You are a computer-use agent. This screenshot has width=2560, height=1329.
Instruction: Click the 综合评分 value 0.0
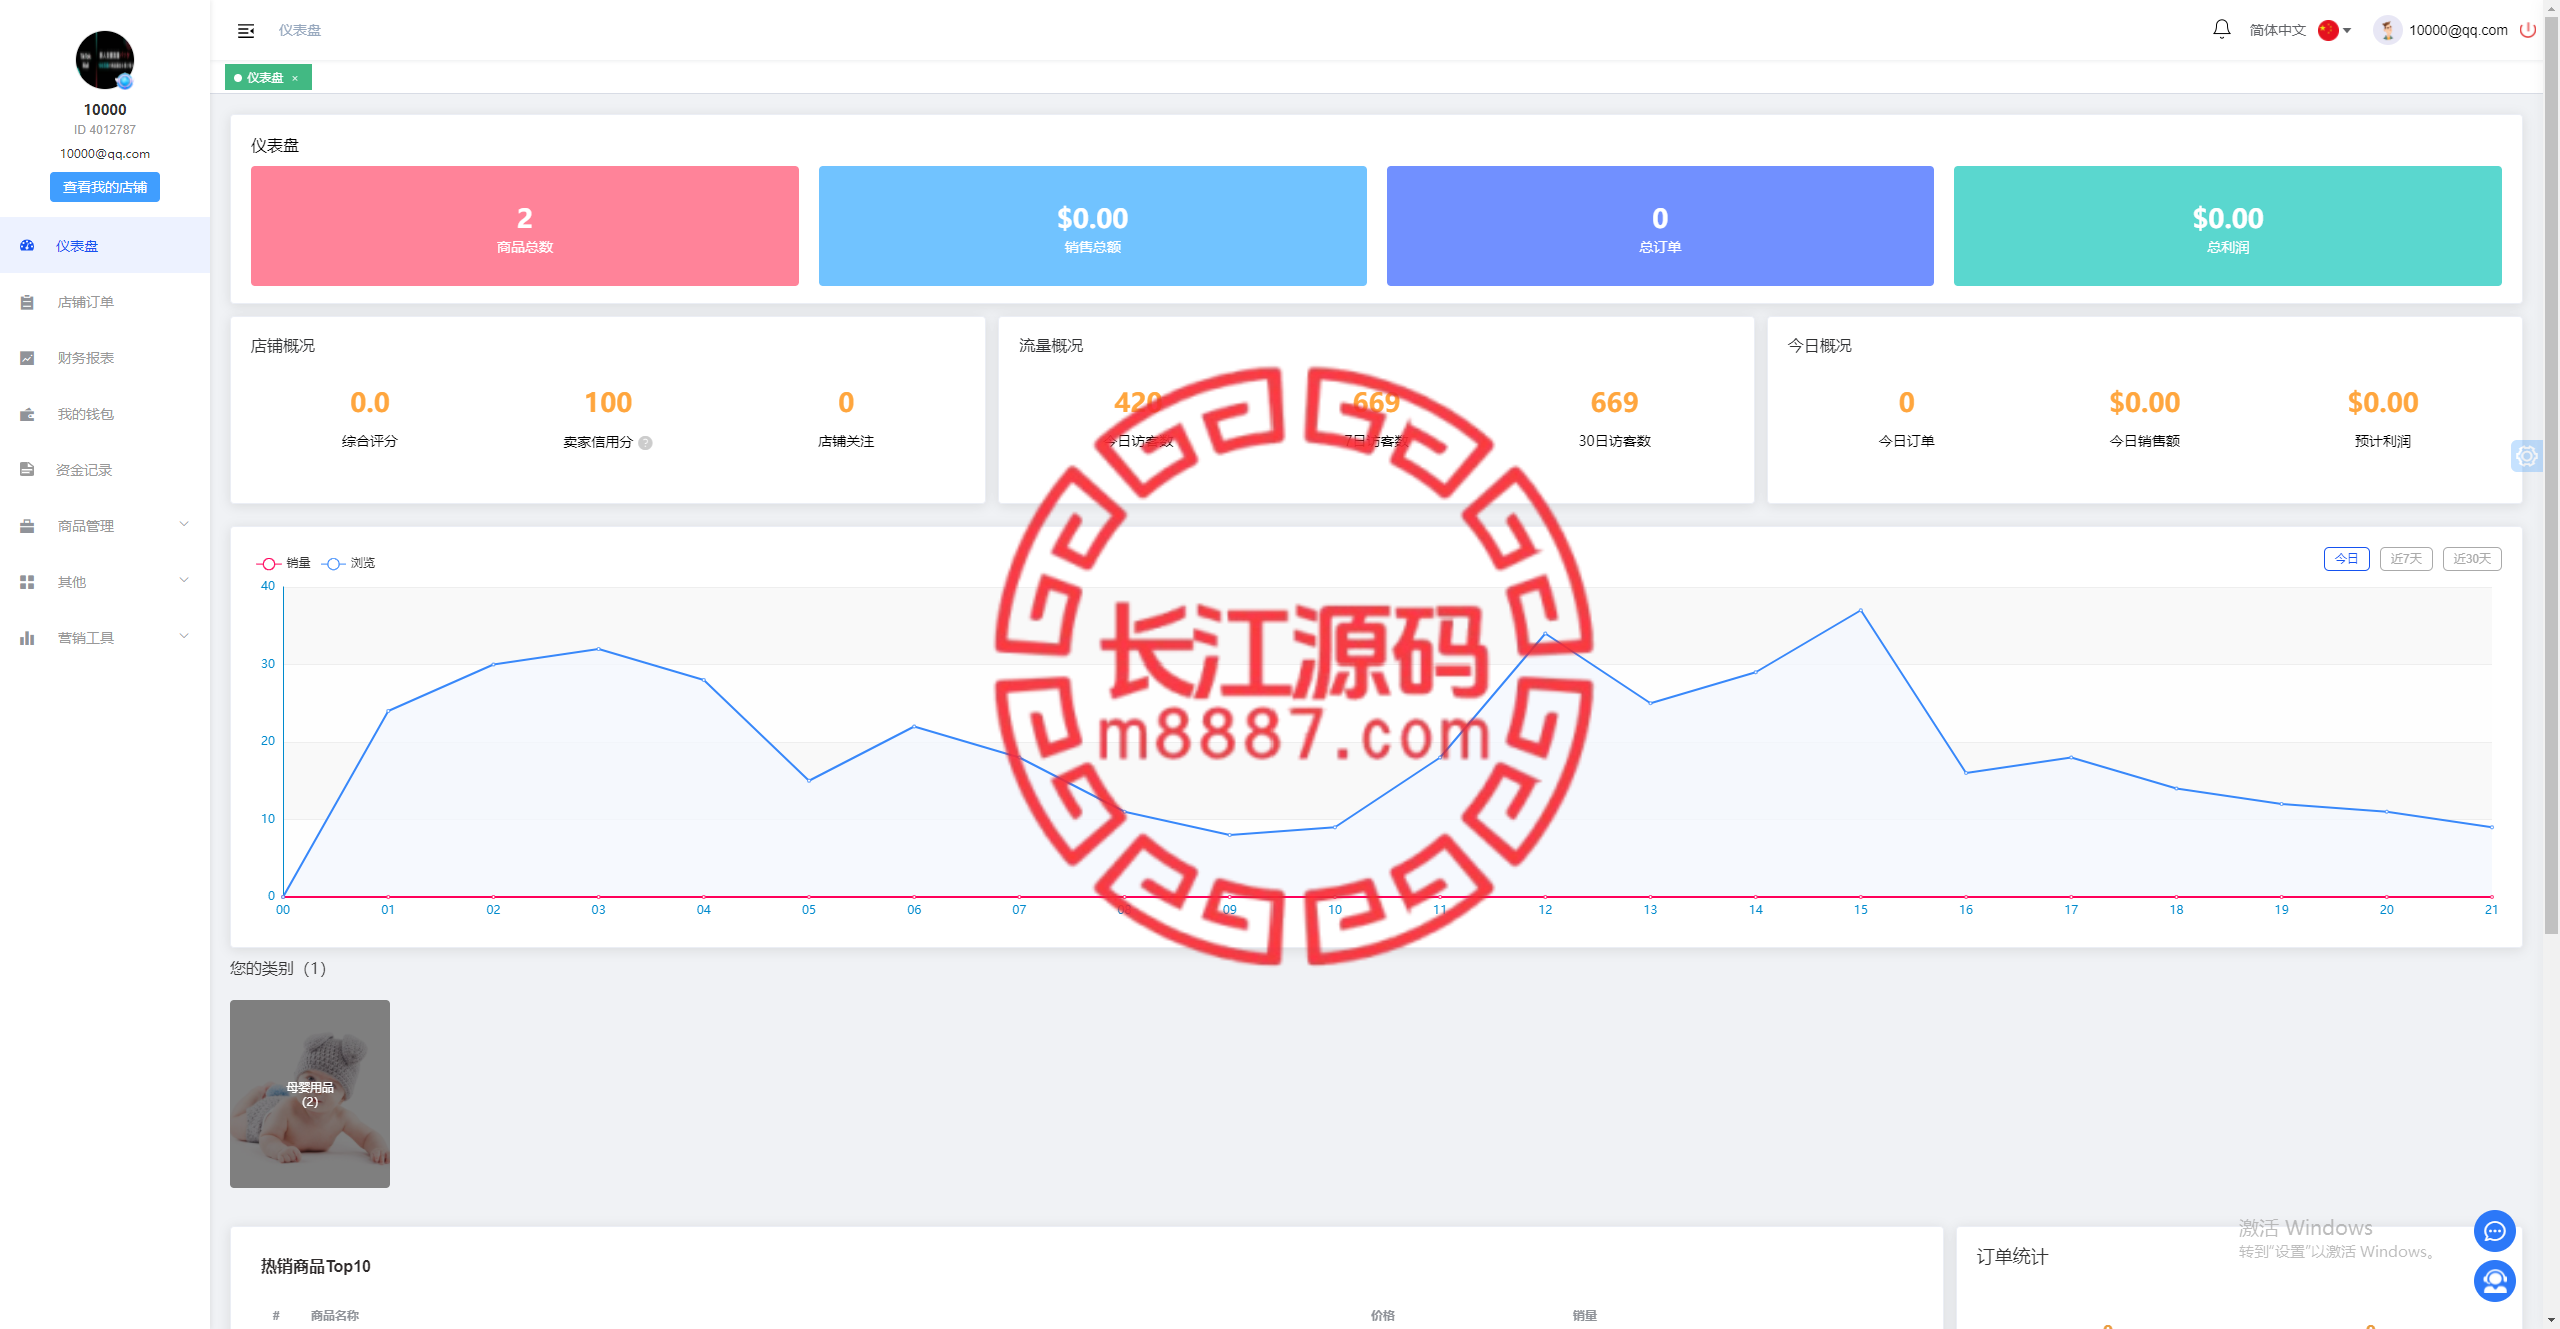point(370,402)
